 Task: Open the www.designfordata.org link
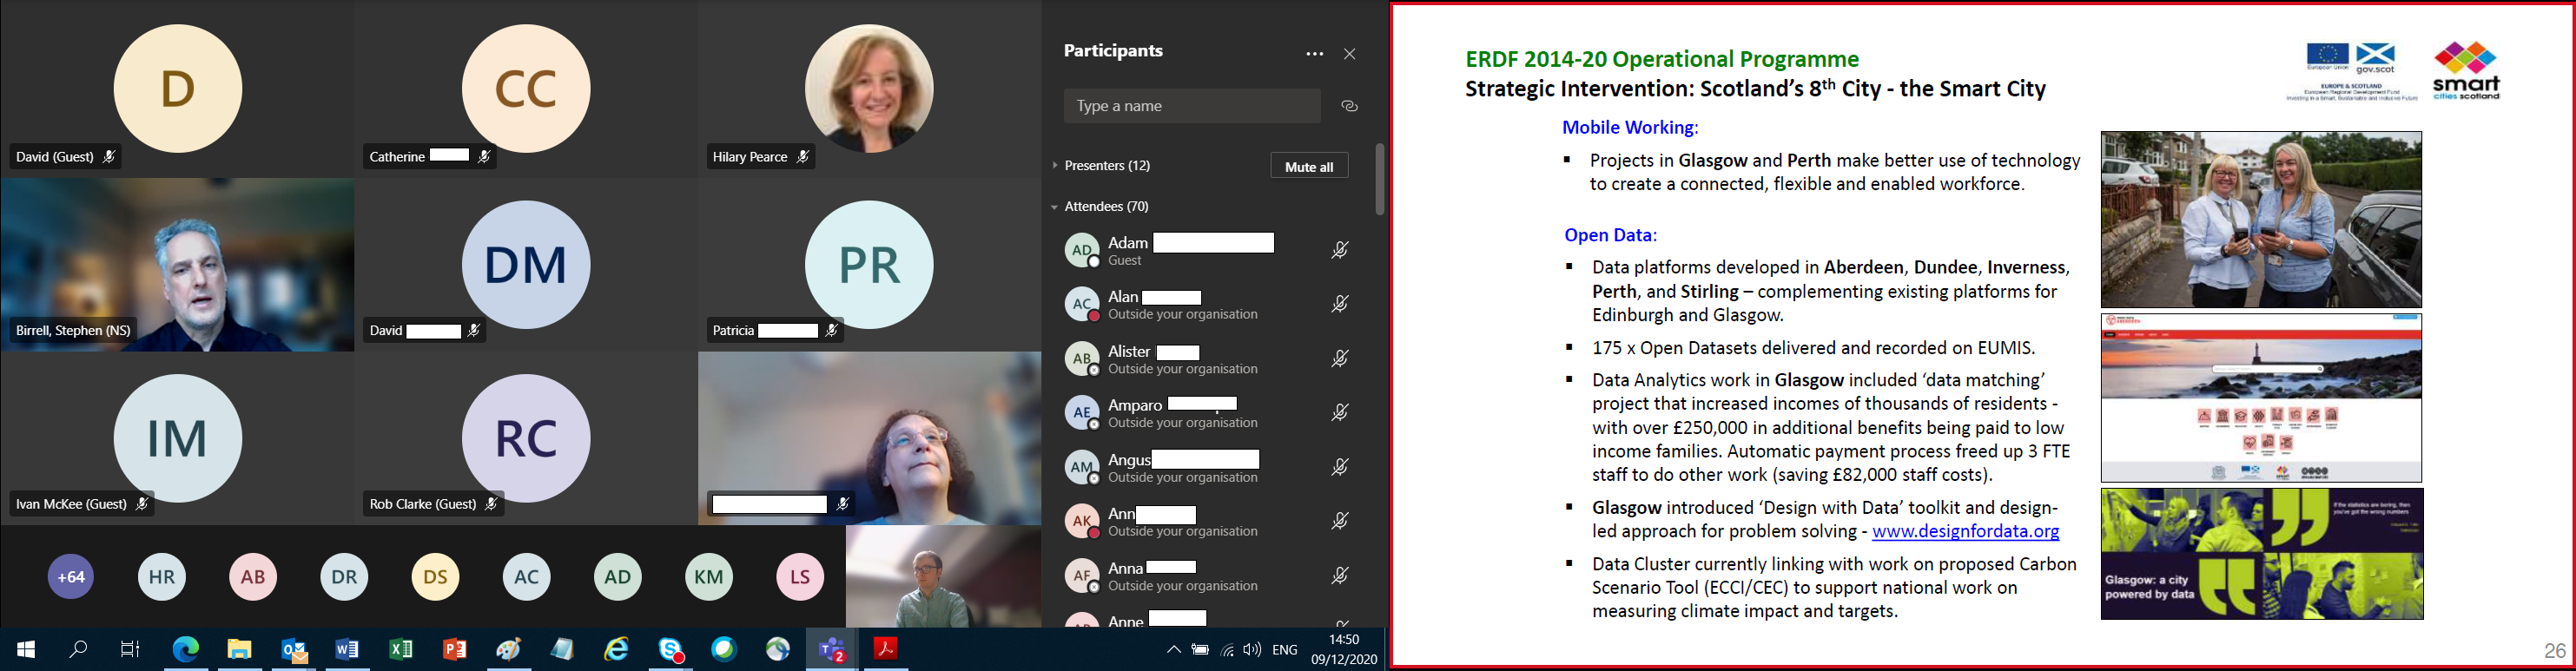[1964, 532]
